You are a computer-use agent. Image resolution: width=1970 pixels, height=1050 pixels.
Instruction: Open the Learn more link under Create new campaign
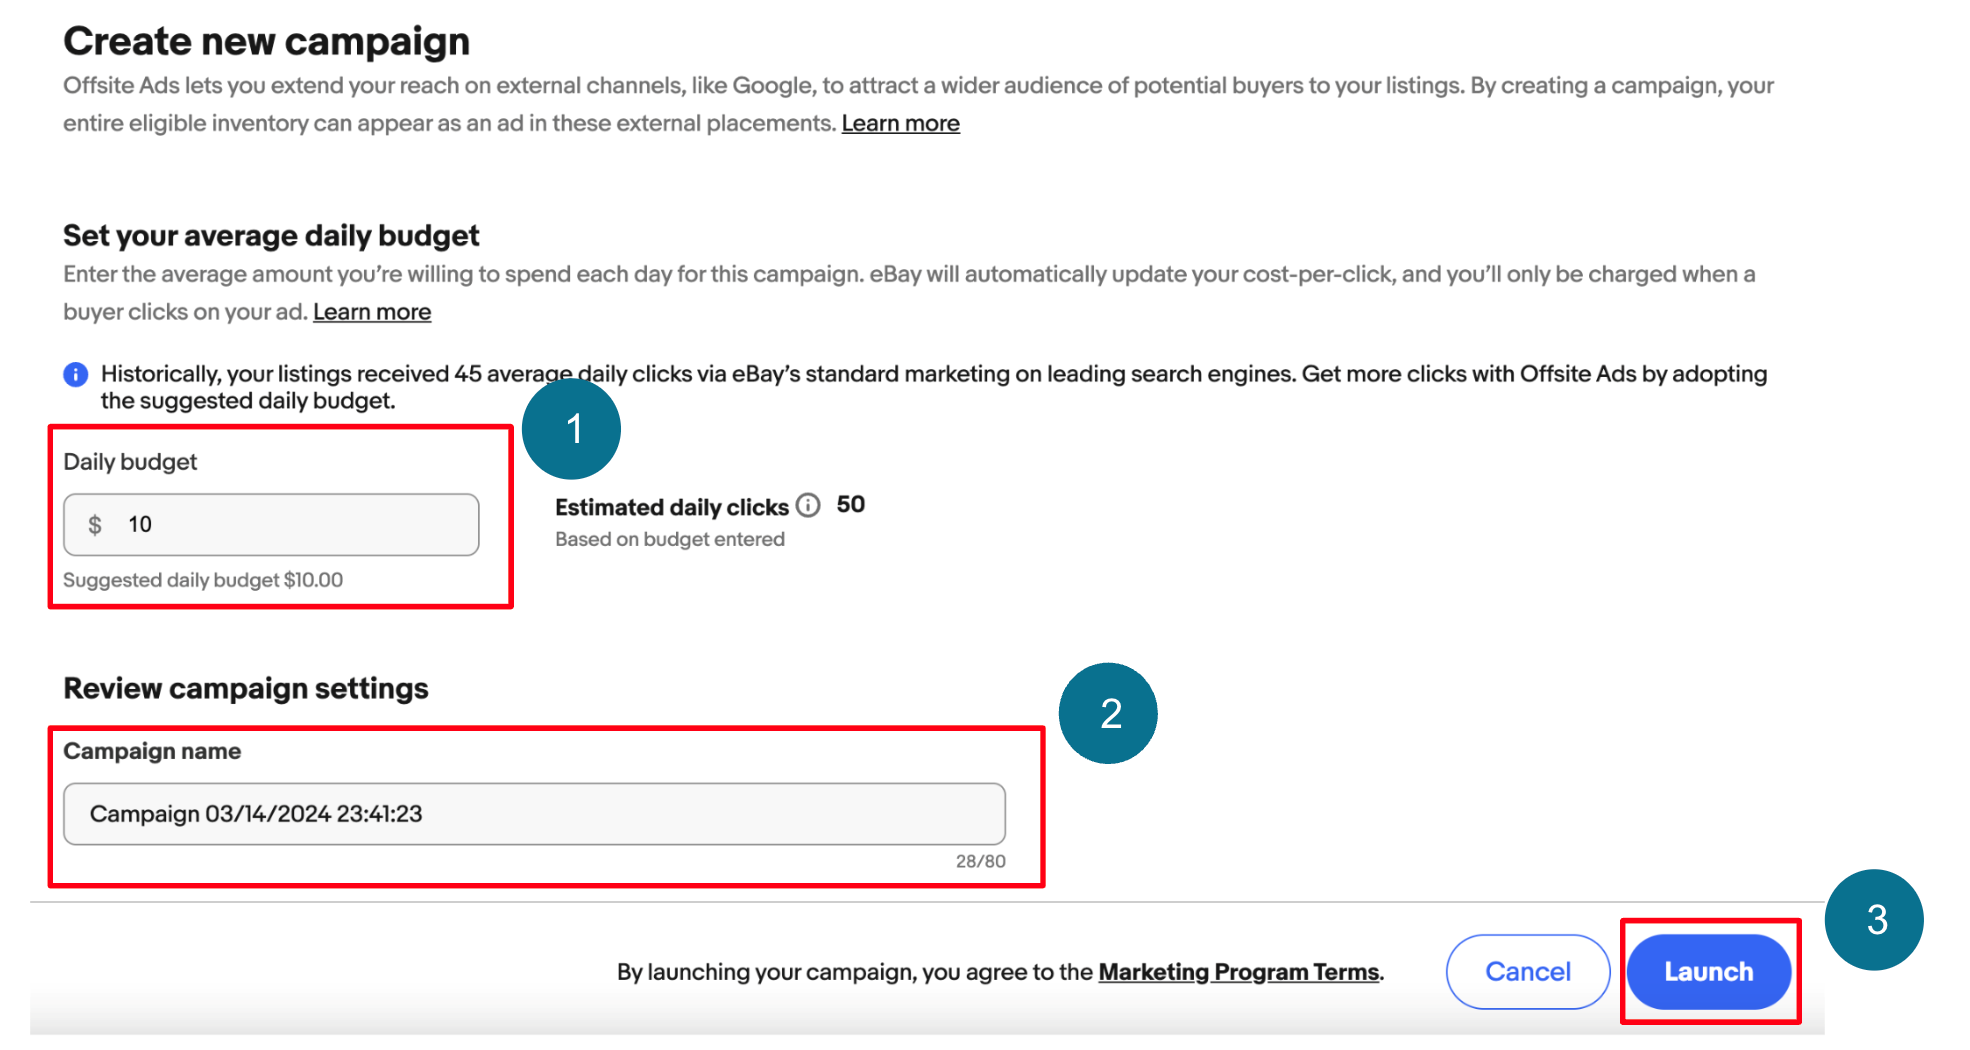tap(899, 122)
